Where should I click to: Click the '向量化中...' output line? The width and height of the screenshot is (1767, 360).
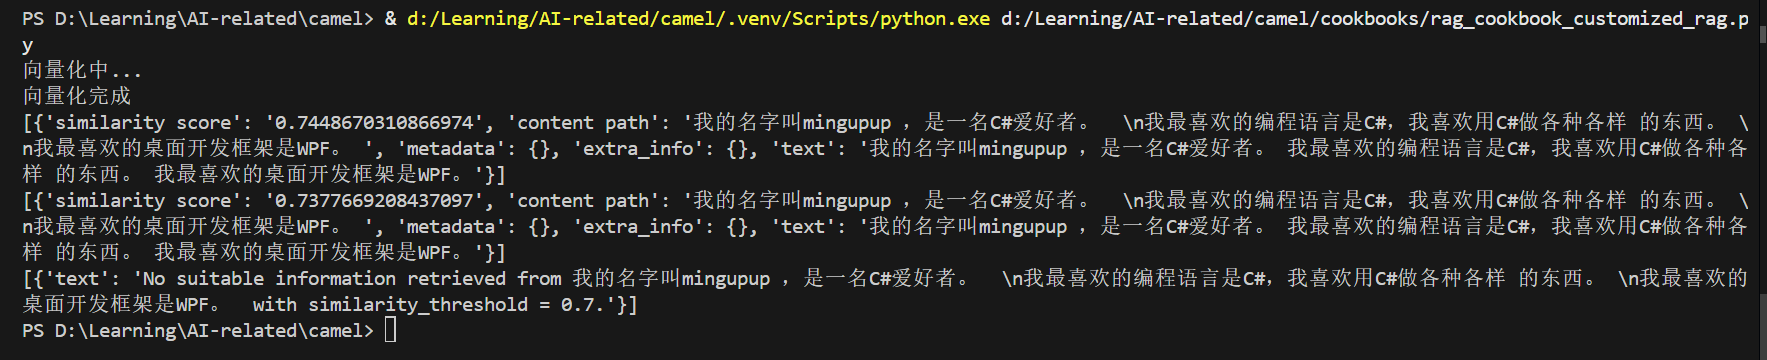82,70
